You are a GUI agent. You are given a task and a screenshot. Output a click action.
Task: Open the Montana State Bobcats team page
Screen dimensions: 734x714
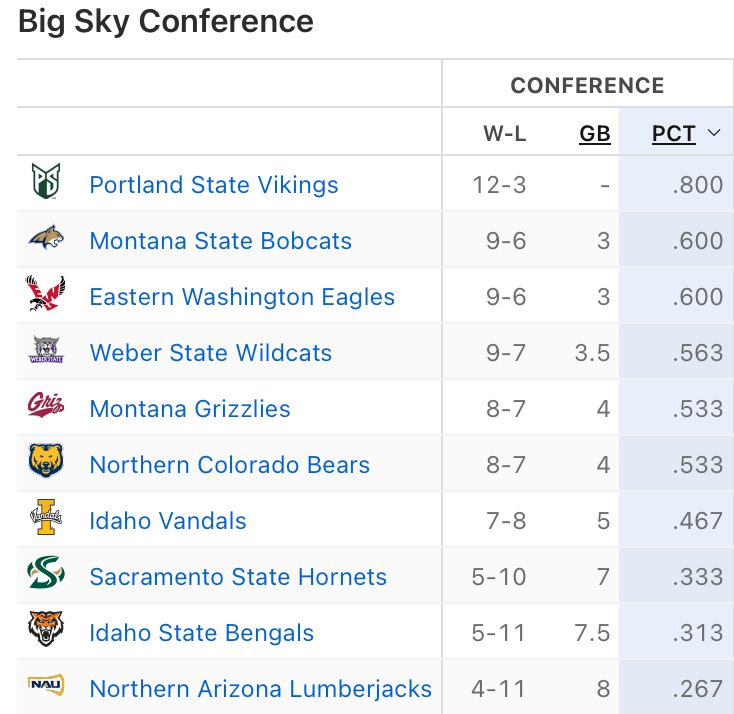pyautogui.click(x=221, y=241)
